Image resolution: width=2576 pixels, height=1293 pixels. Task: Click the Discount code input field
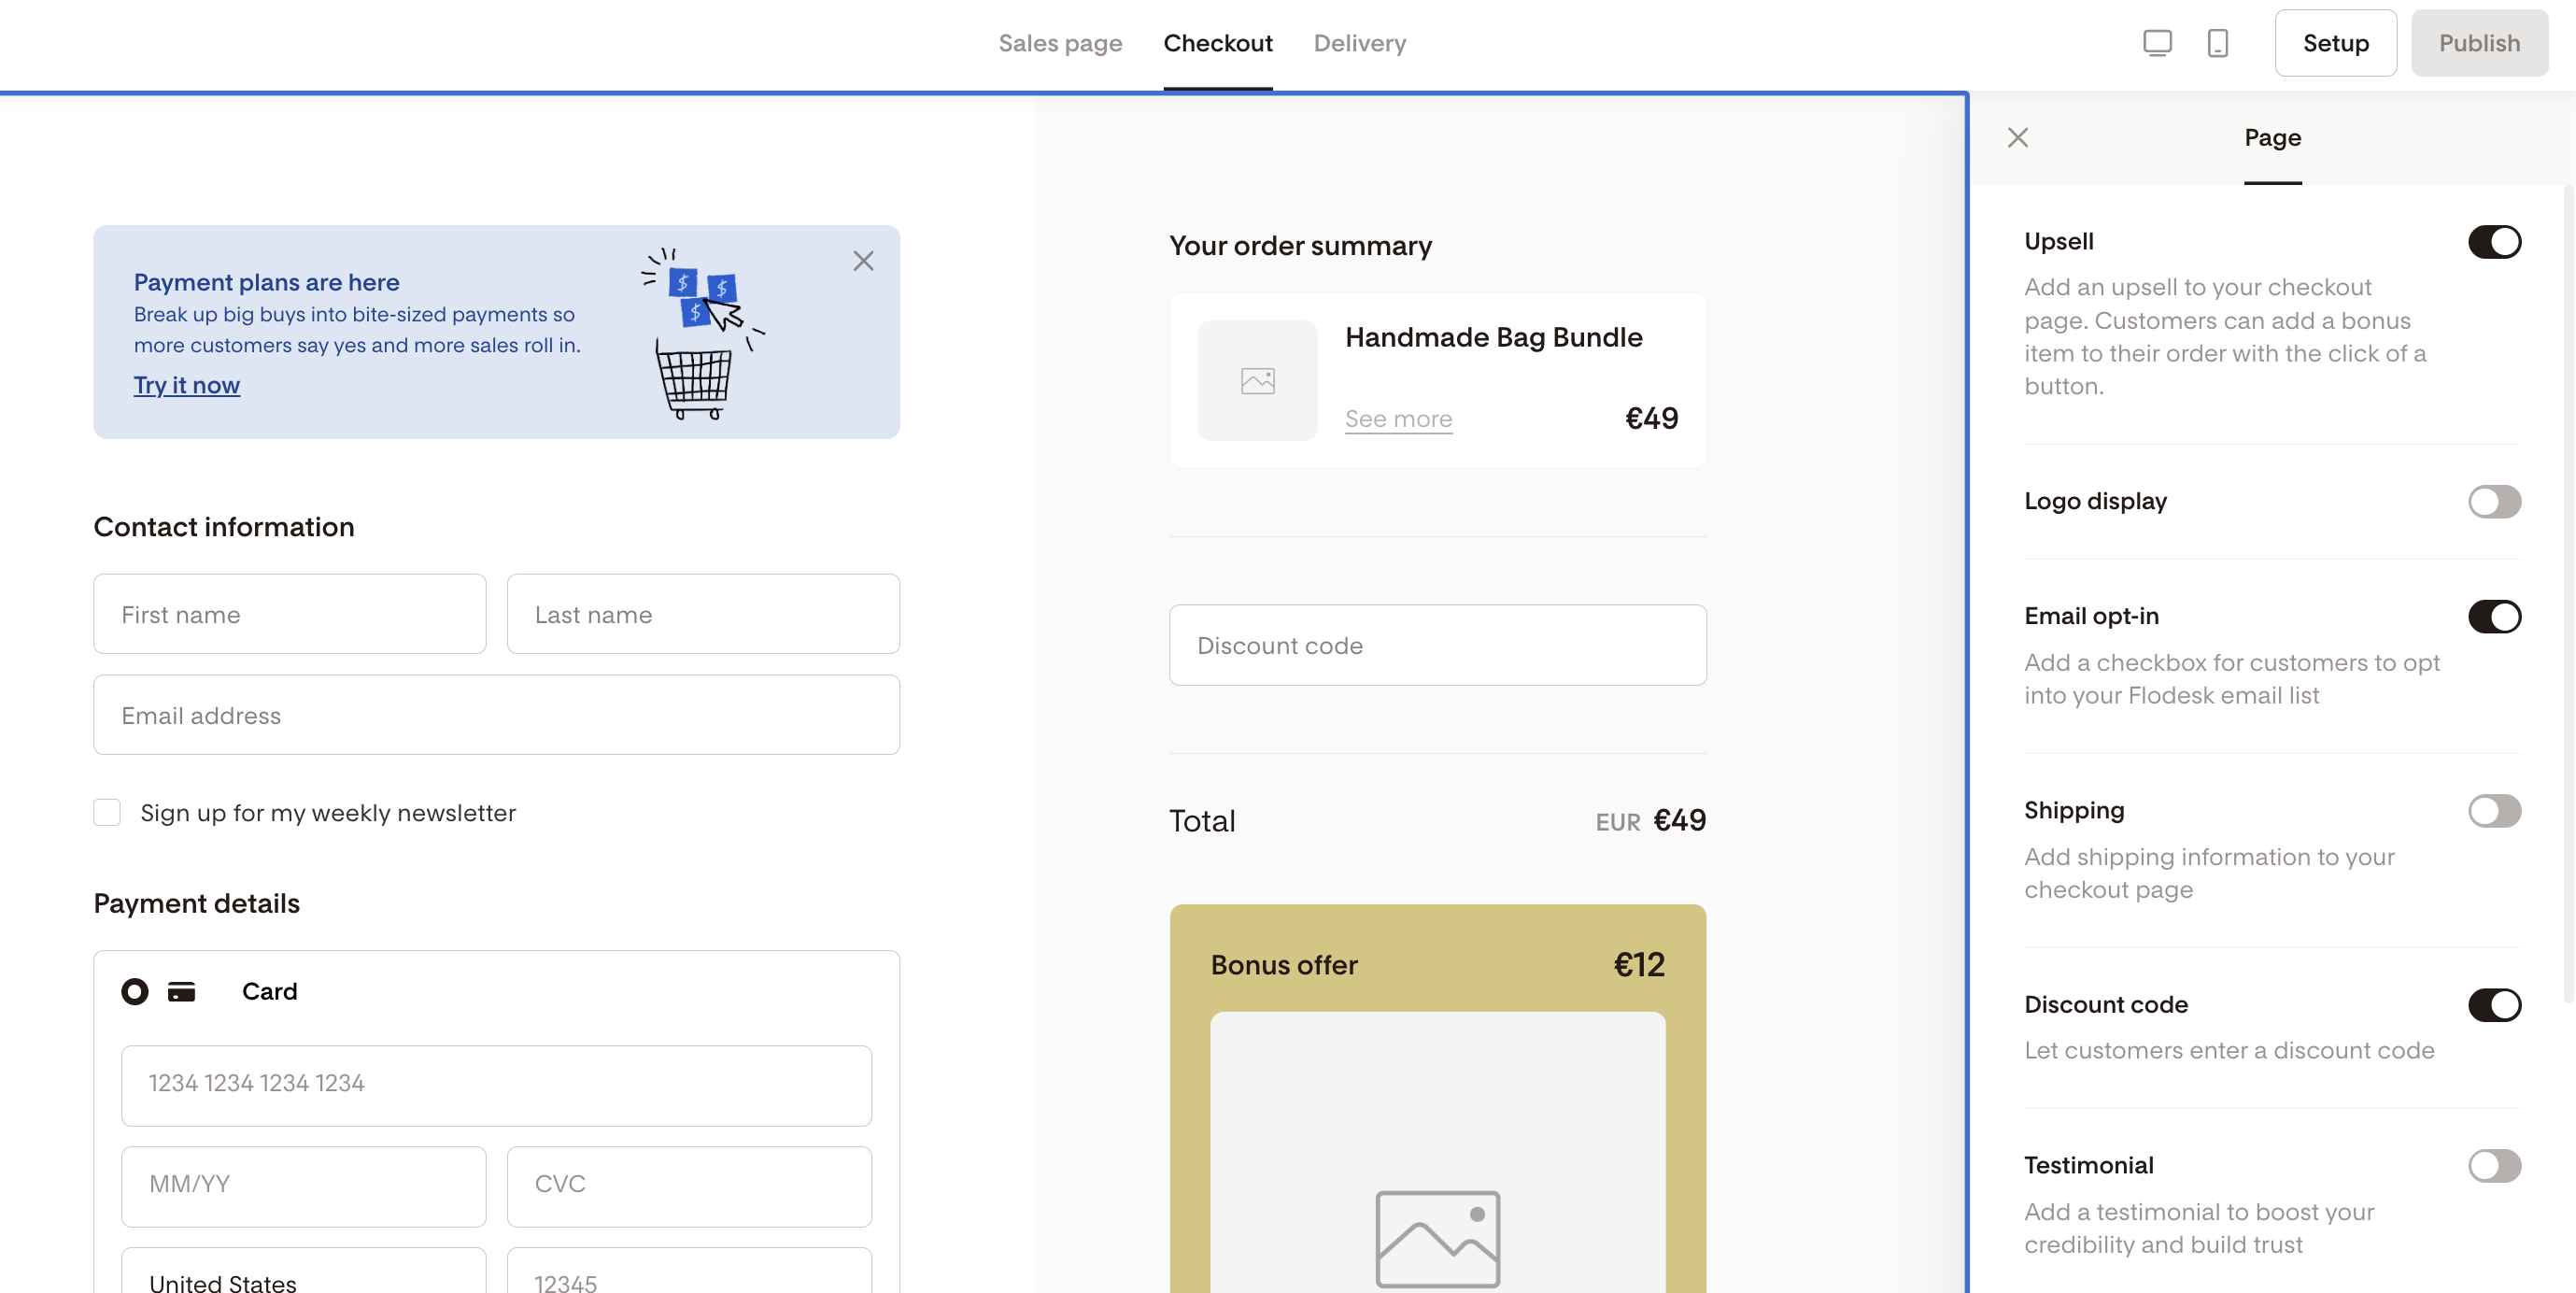[1437, 645]
